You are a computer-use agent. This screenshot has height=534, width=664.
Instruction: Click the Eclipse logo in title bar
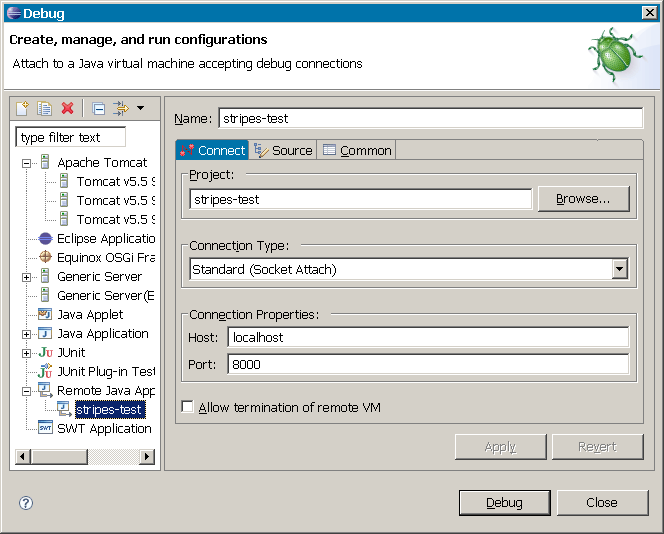click(x=14, y=13)
